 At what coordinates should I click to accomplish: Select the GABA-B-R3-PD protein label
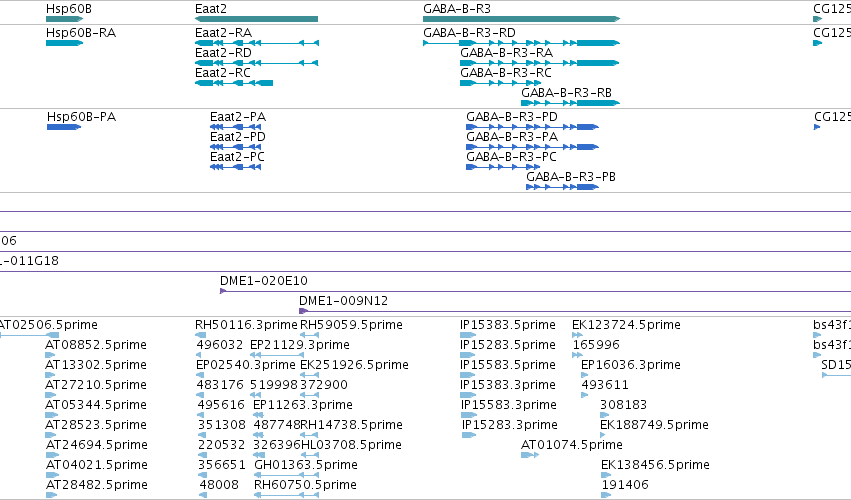(x=512, y=117)
